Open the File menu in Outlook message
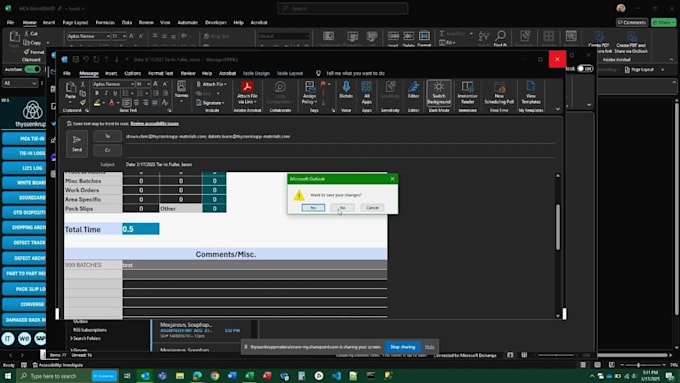 click(67, 73)
